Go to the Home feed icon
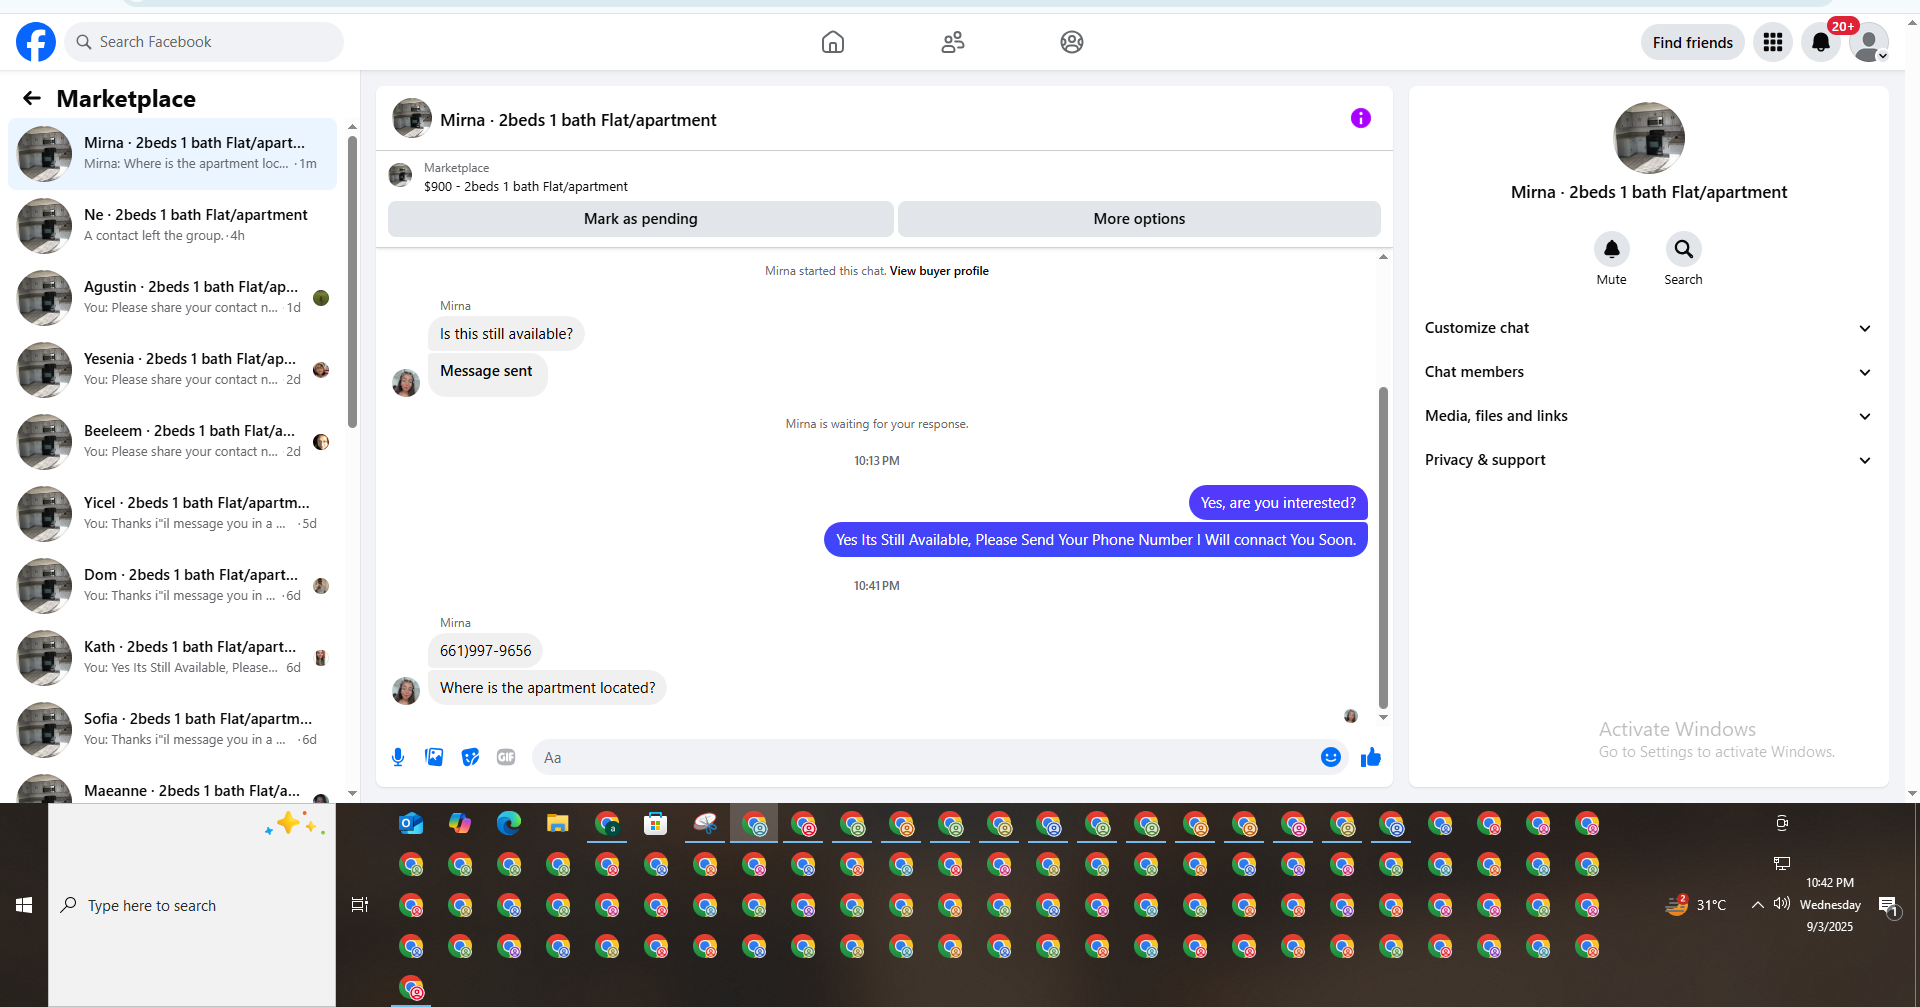The image size is (1920, 1007). click(x=832, y=42)
